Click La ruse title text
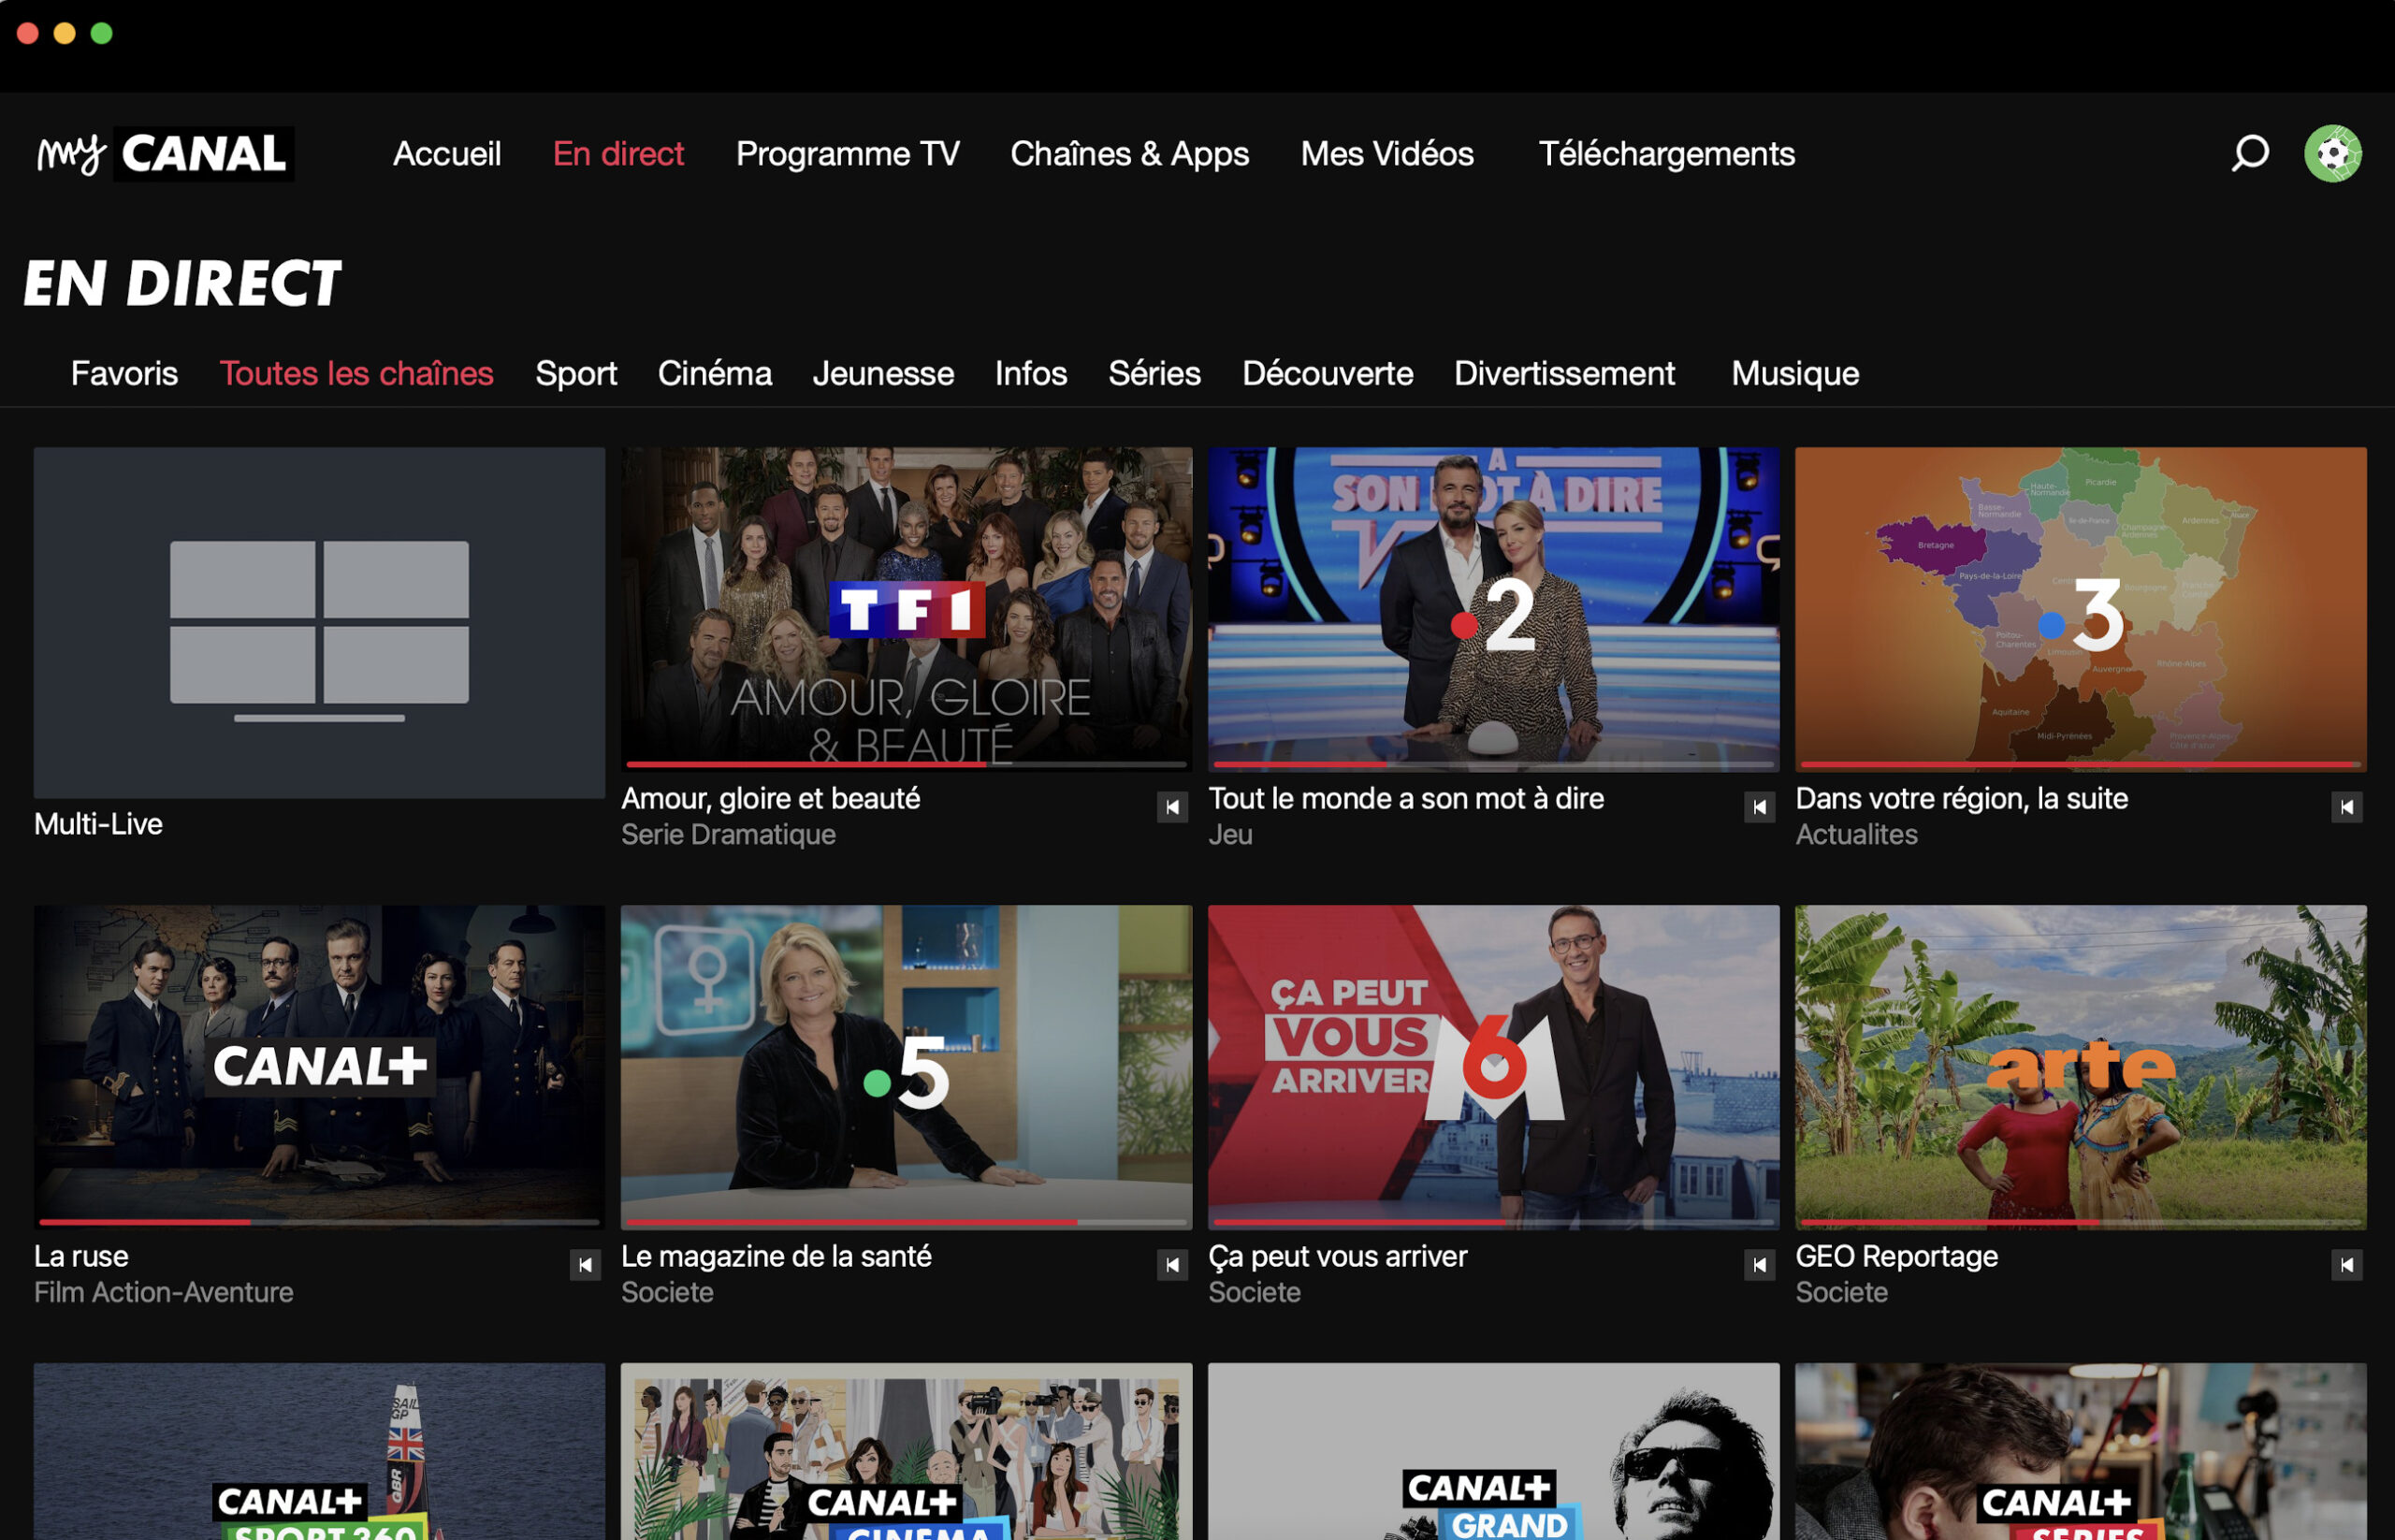The image size is (2395, 1540). coord(81,1256)
